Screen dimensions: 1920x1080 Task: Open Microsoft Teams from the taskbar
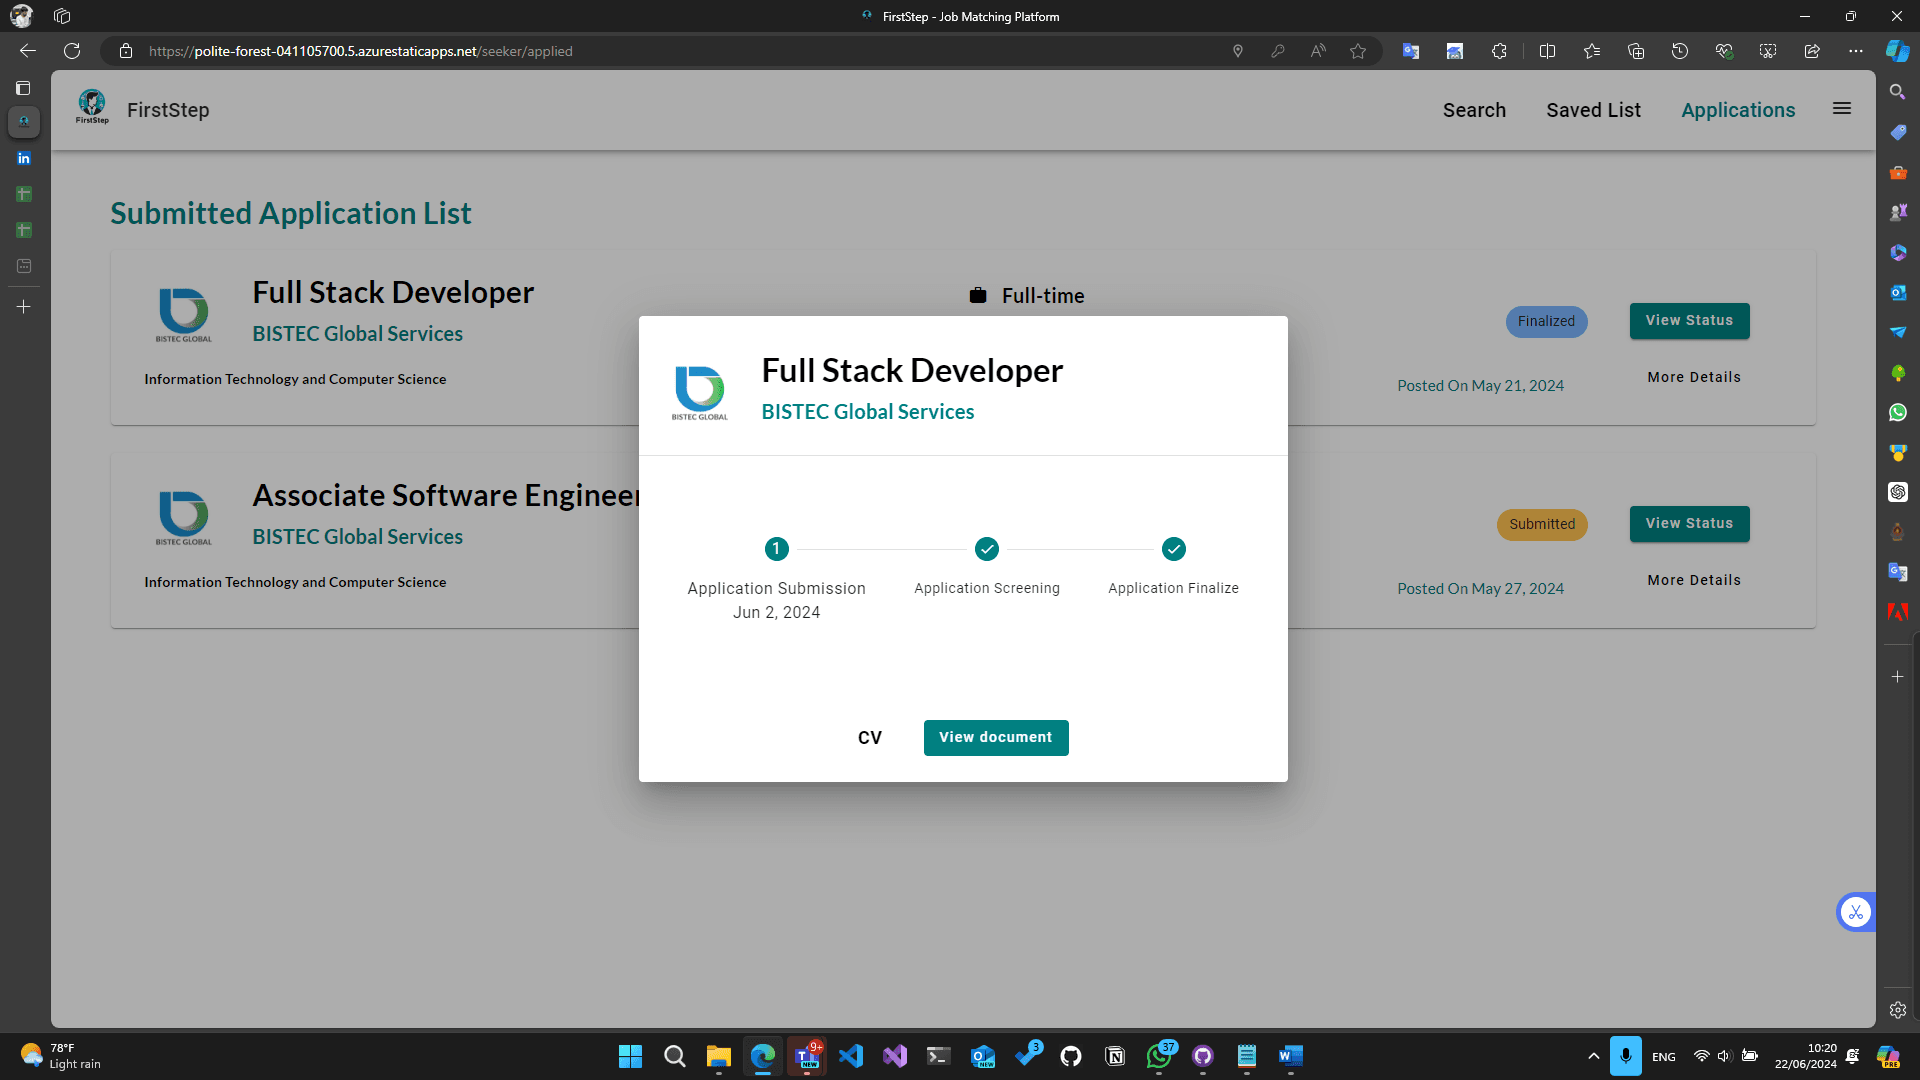807,1056
